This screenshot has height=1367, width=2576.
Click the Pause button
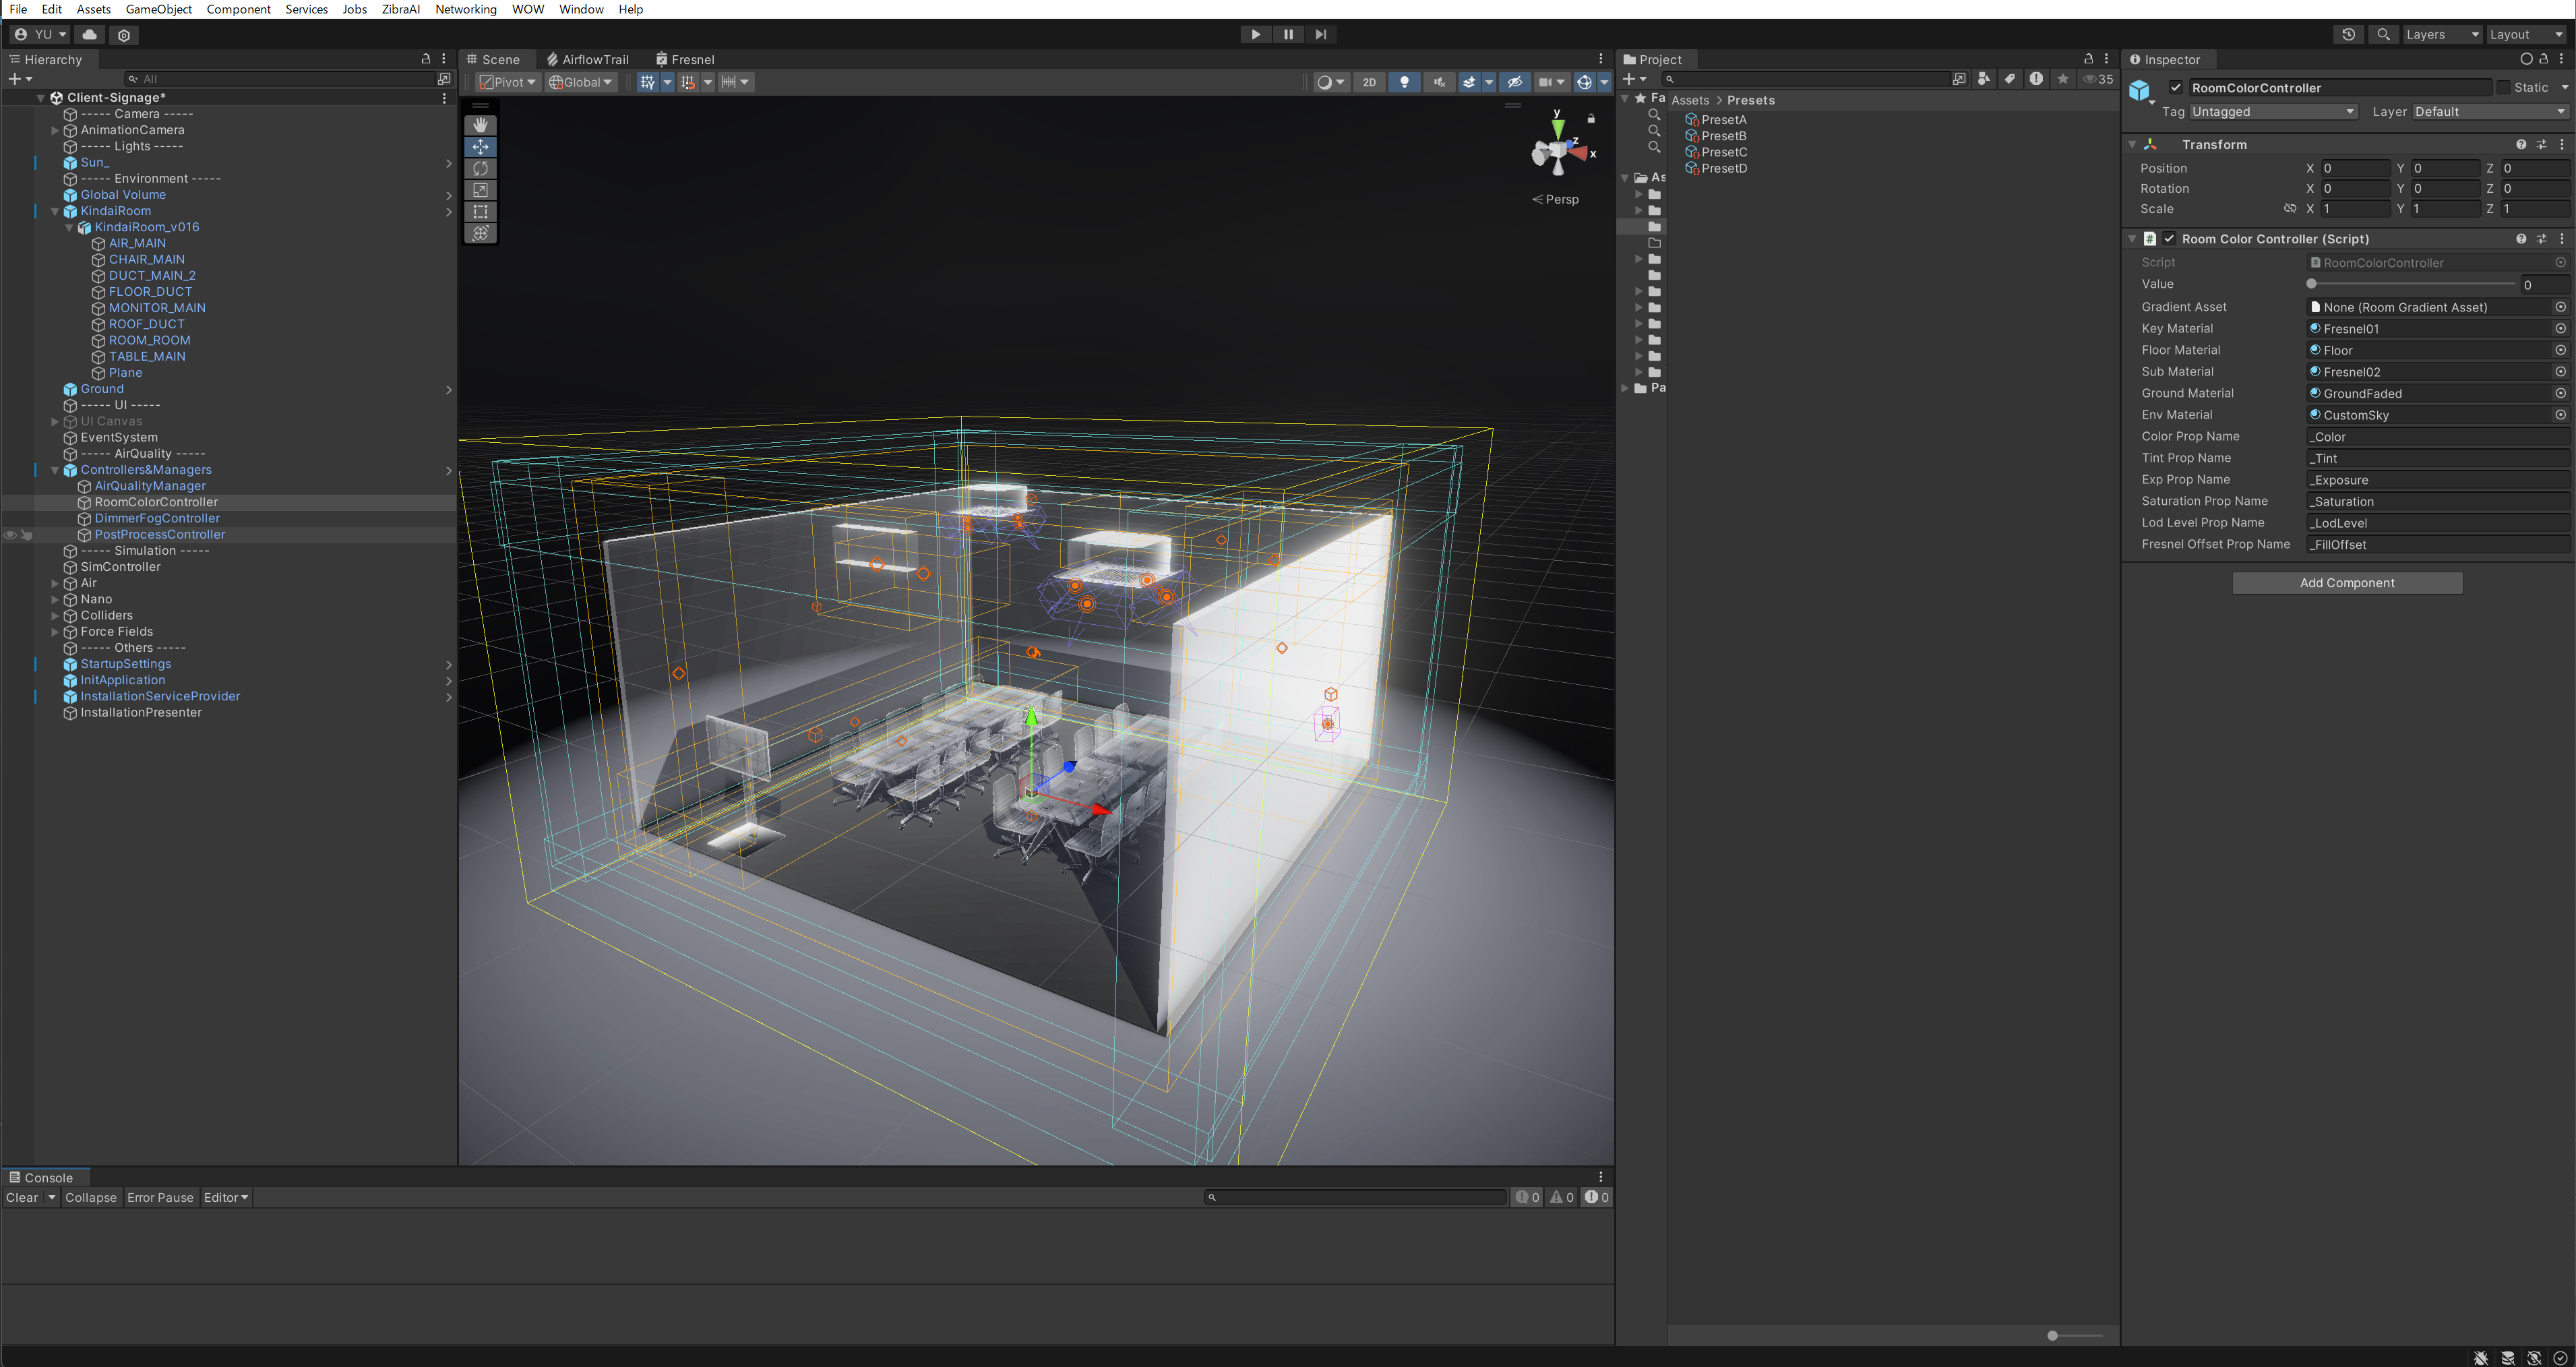point(1288,34)
